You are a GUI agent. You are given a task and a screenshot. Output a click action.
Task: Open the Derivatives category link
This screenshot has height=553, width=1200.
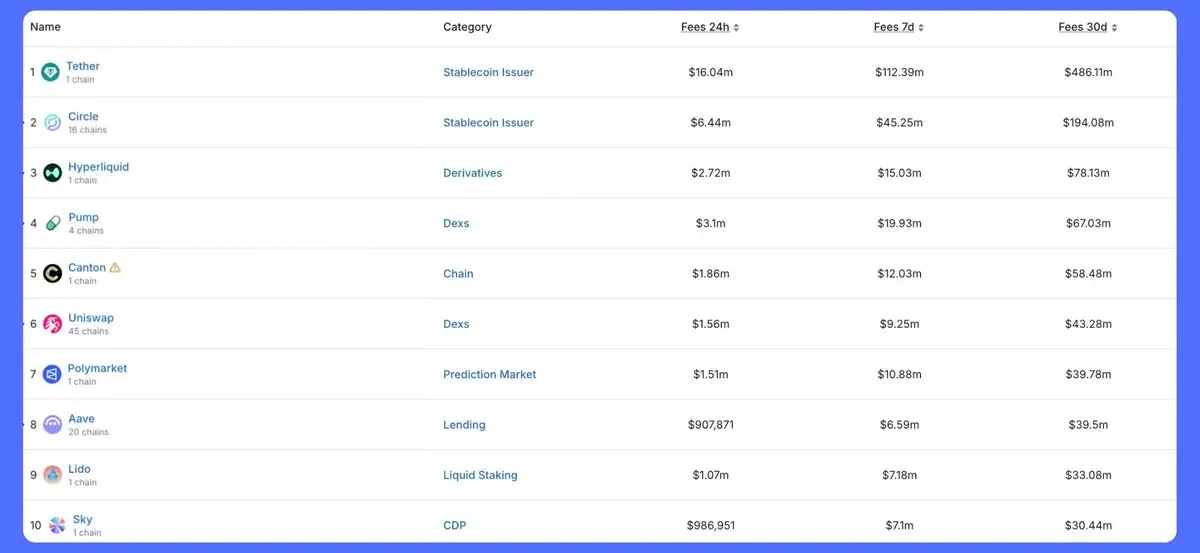[x=472, y=173]
